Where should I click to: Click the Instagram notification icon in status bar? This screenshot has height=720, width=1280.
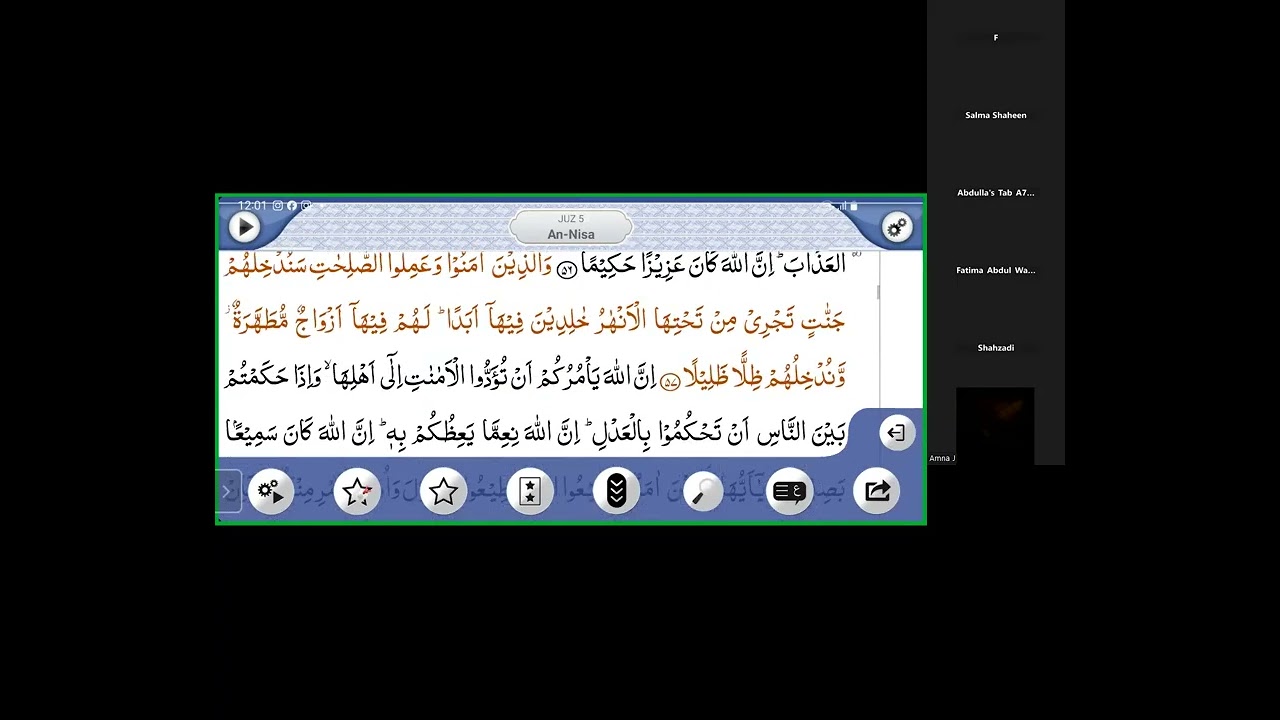tap(278, 205)
